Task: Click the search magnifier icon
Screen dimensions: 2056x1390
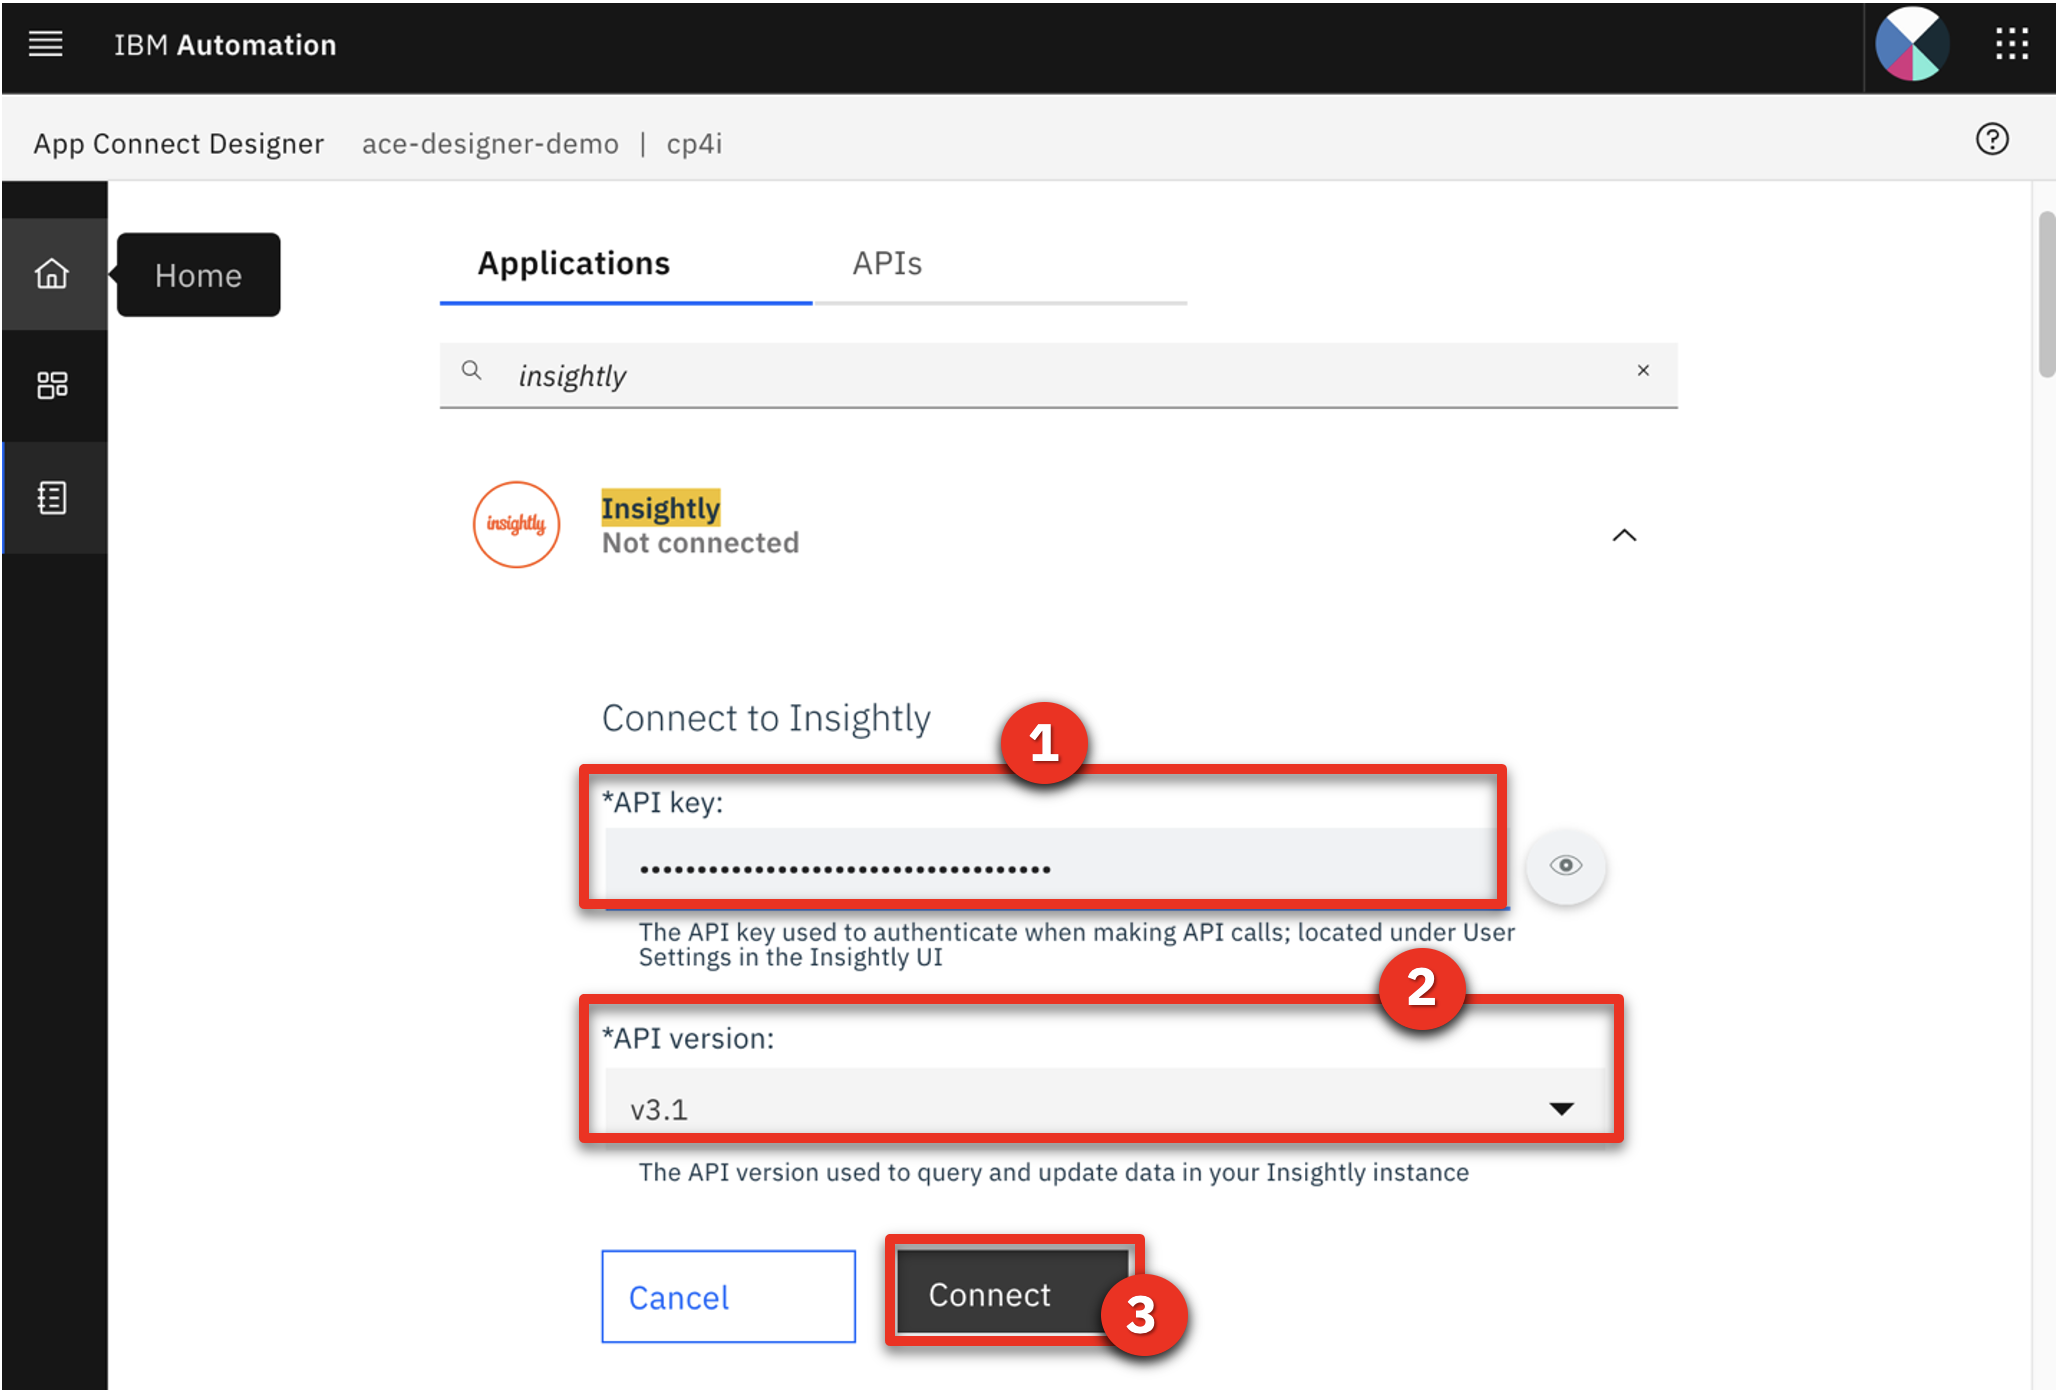Action: click(471, 371)
